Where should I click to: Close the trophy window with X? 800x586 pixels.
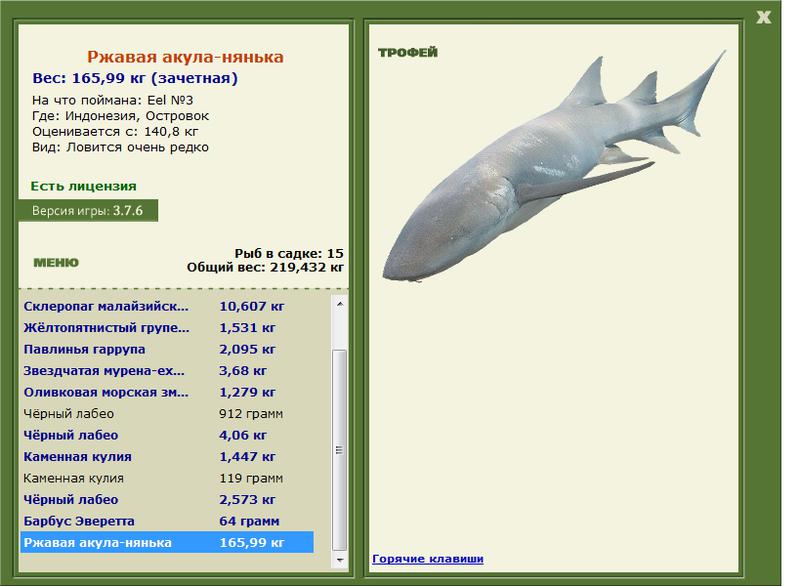click(763, 17)
